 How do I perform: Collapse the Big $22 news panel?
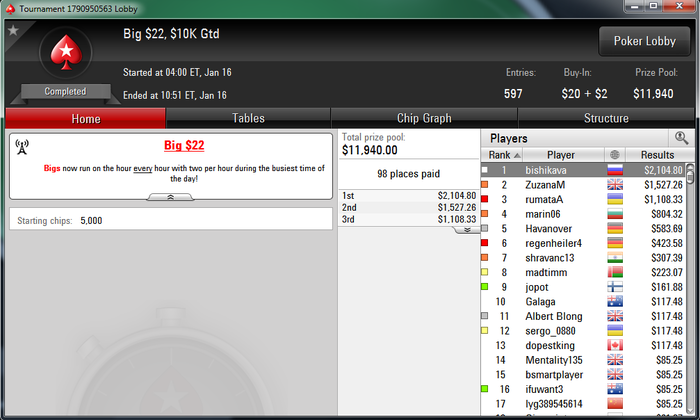pyautogui.click(x=171, y=197)
